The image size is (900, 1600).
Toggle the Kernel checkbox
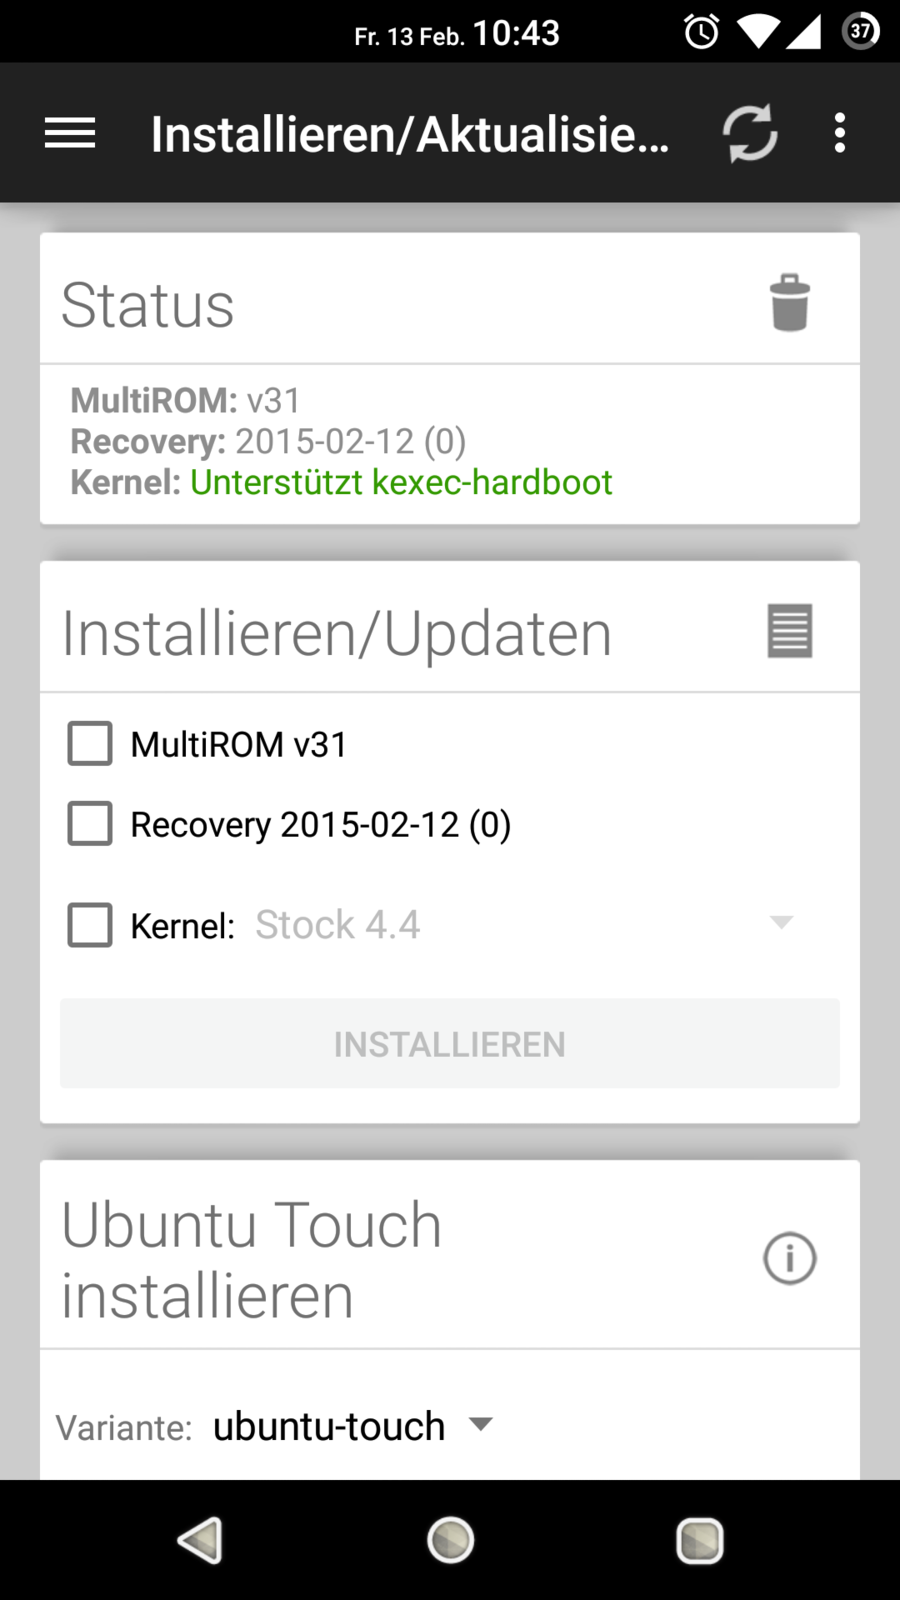tap(90, 925)
